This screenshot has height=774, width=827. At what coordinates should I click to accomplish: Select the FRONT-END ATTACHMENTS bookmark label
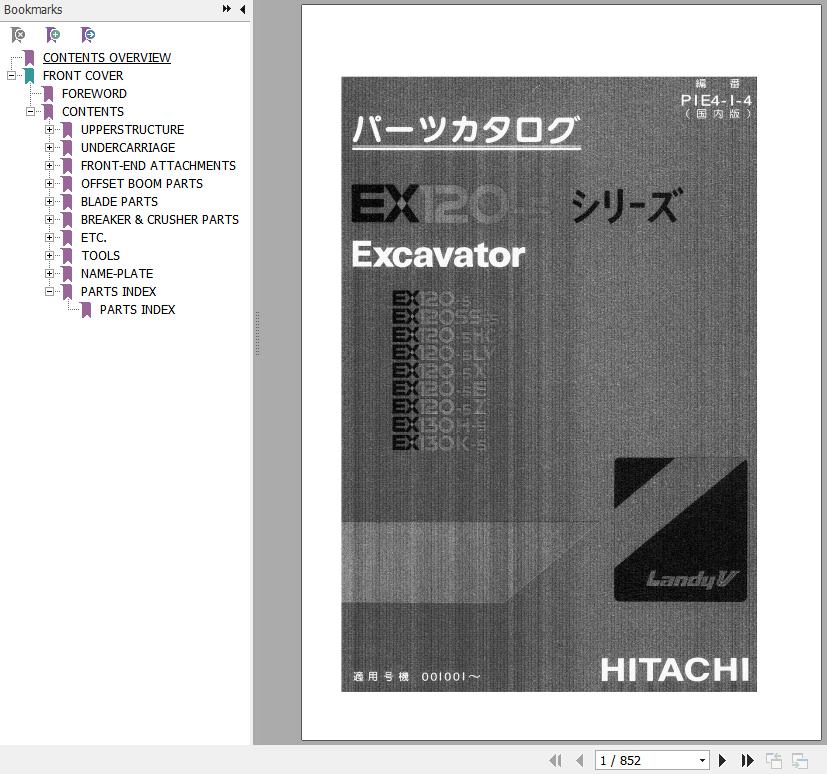(158, 165)
